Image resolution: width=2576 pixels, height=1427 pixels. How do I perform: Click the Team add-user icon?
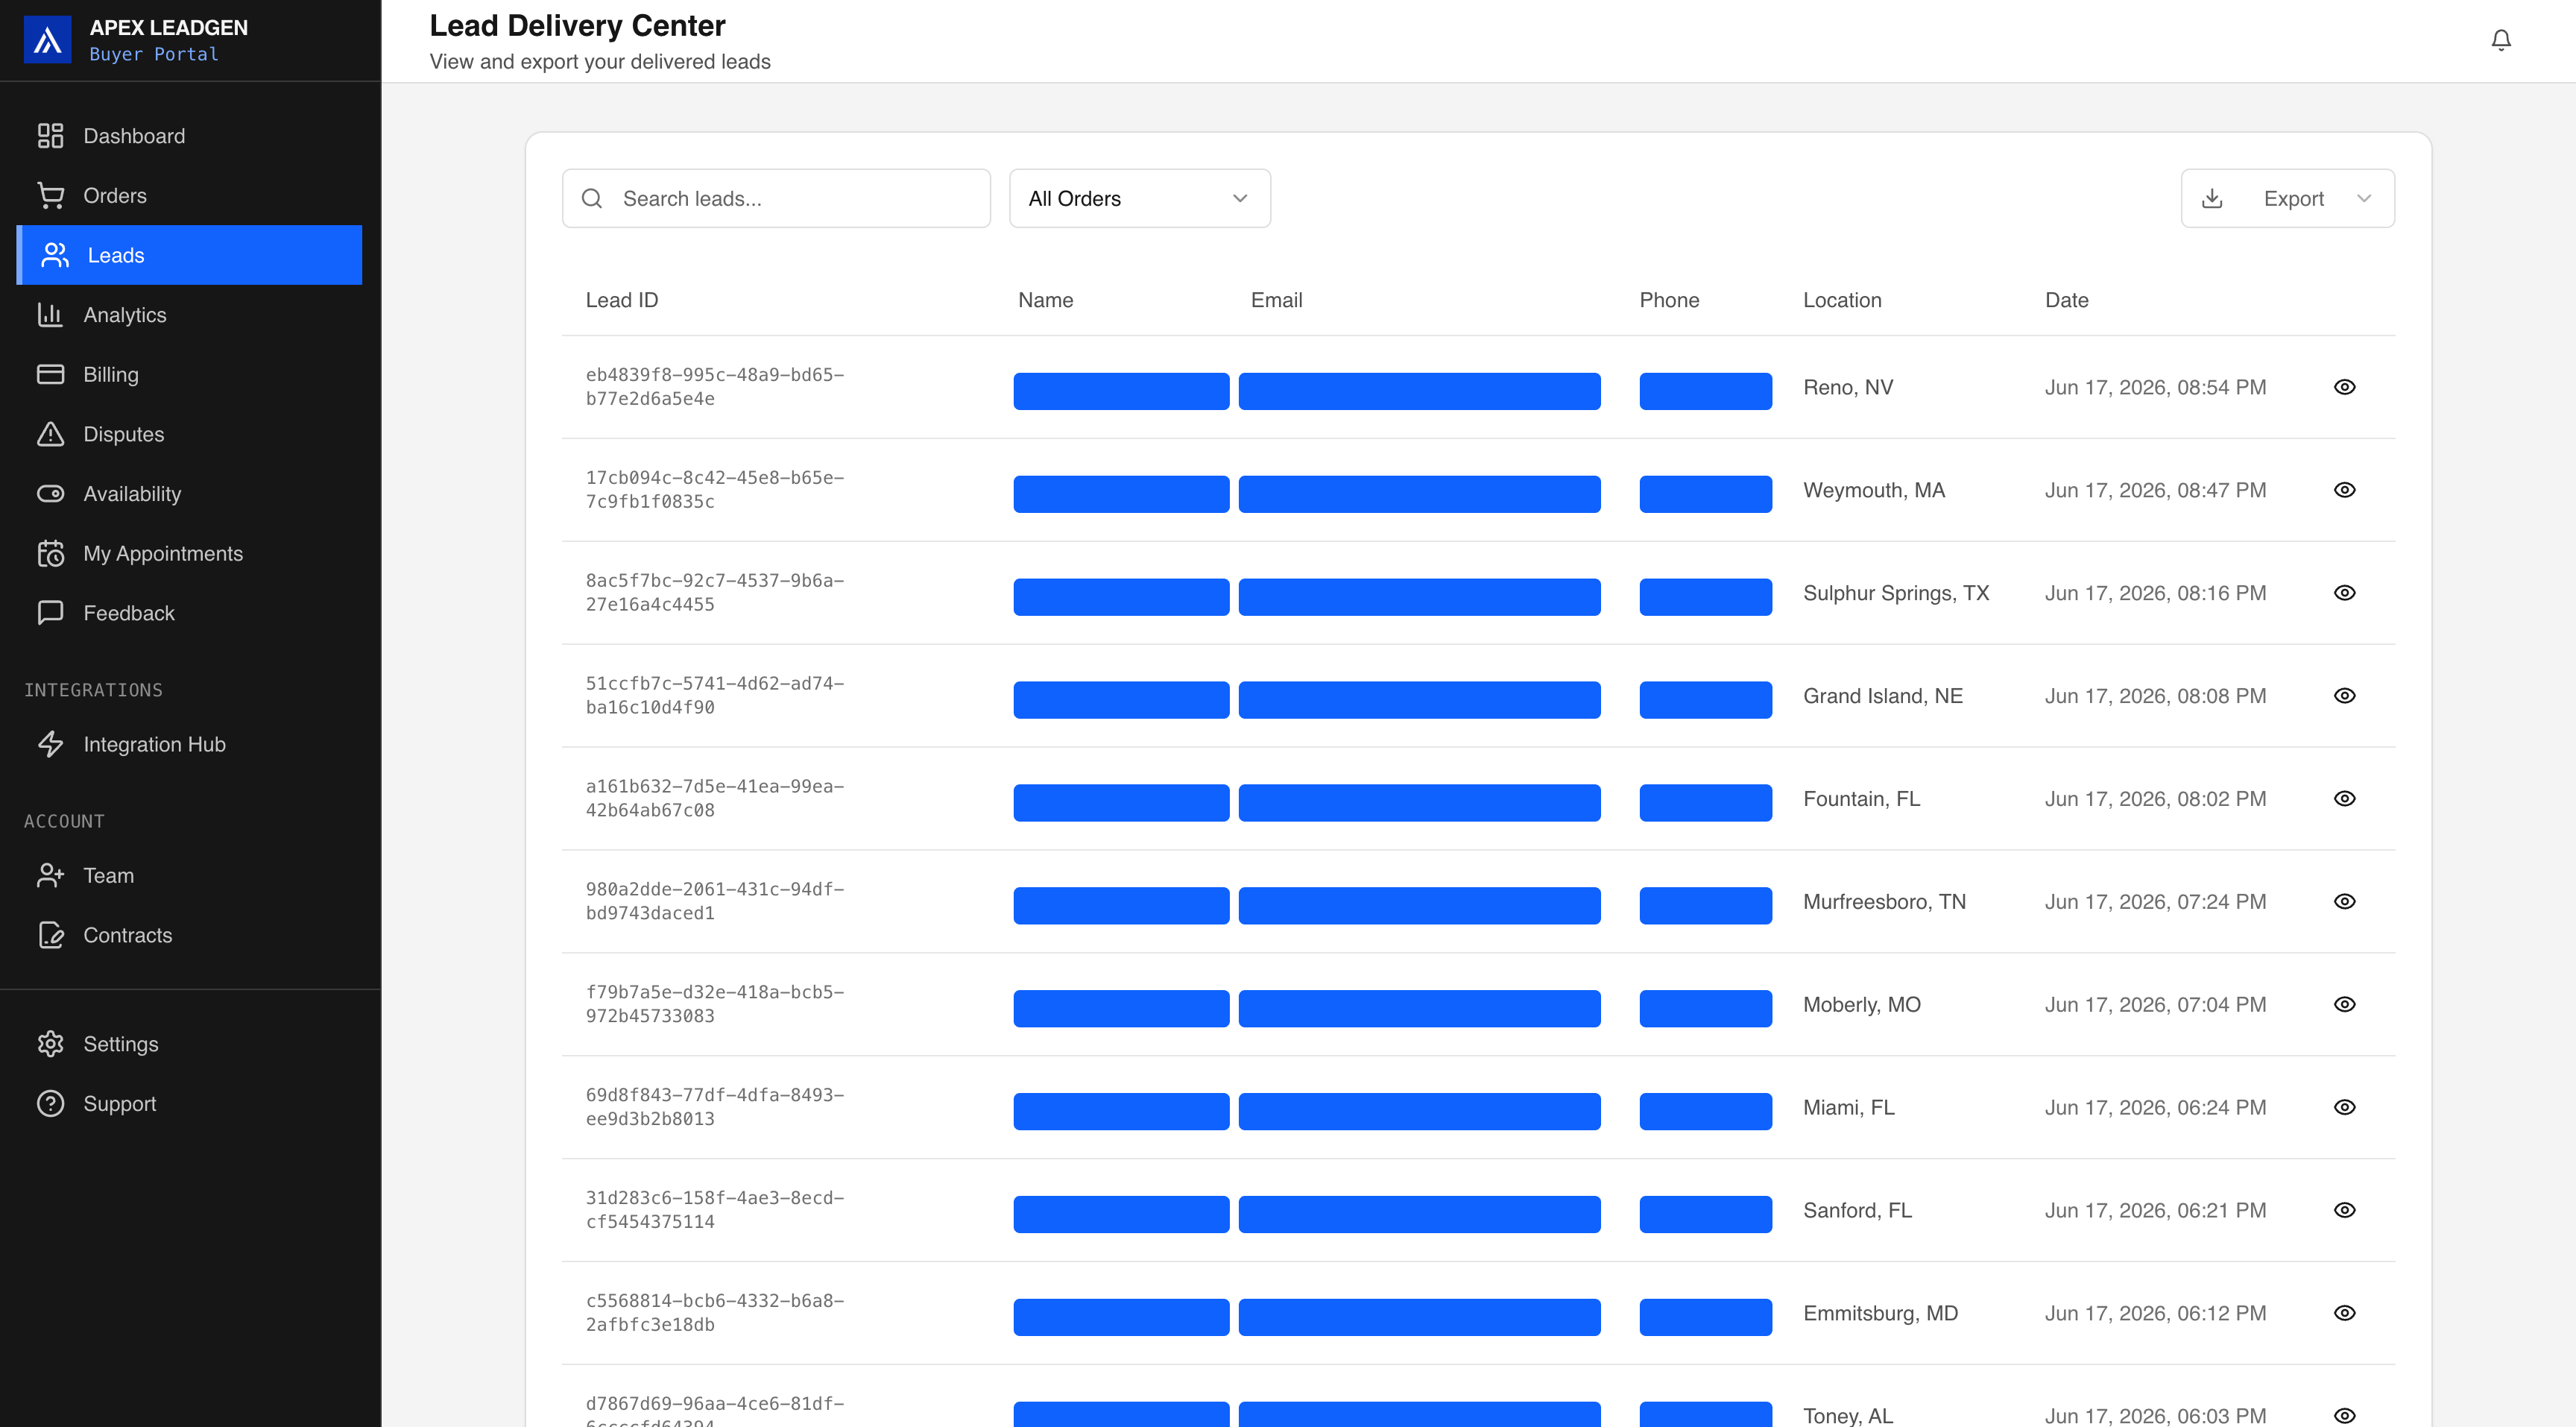[x=50, y=875]
